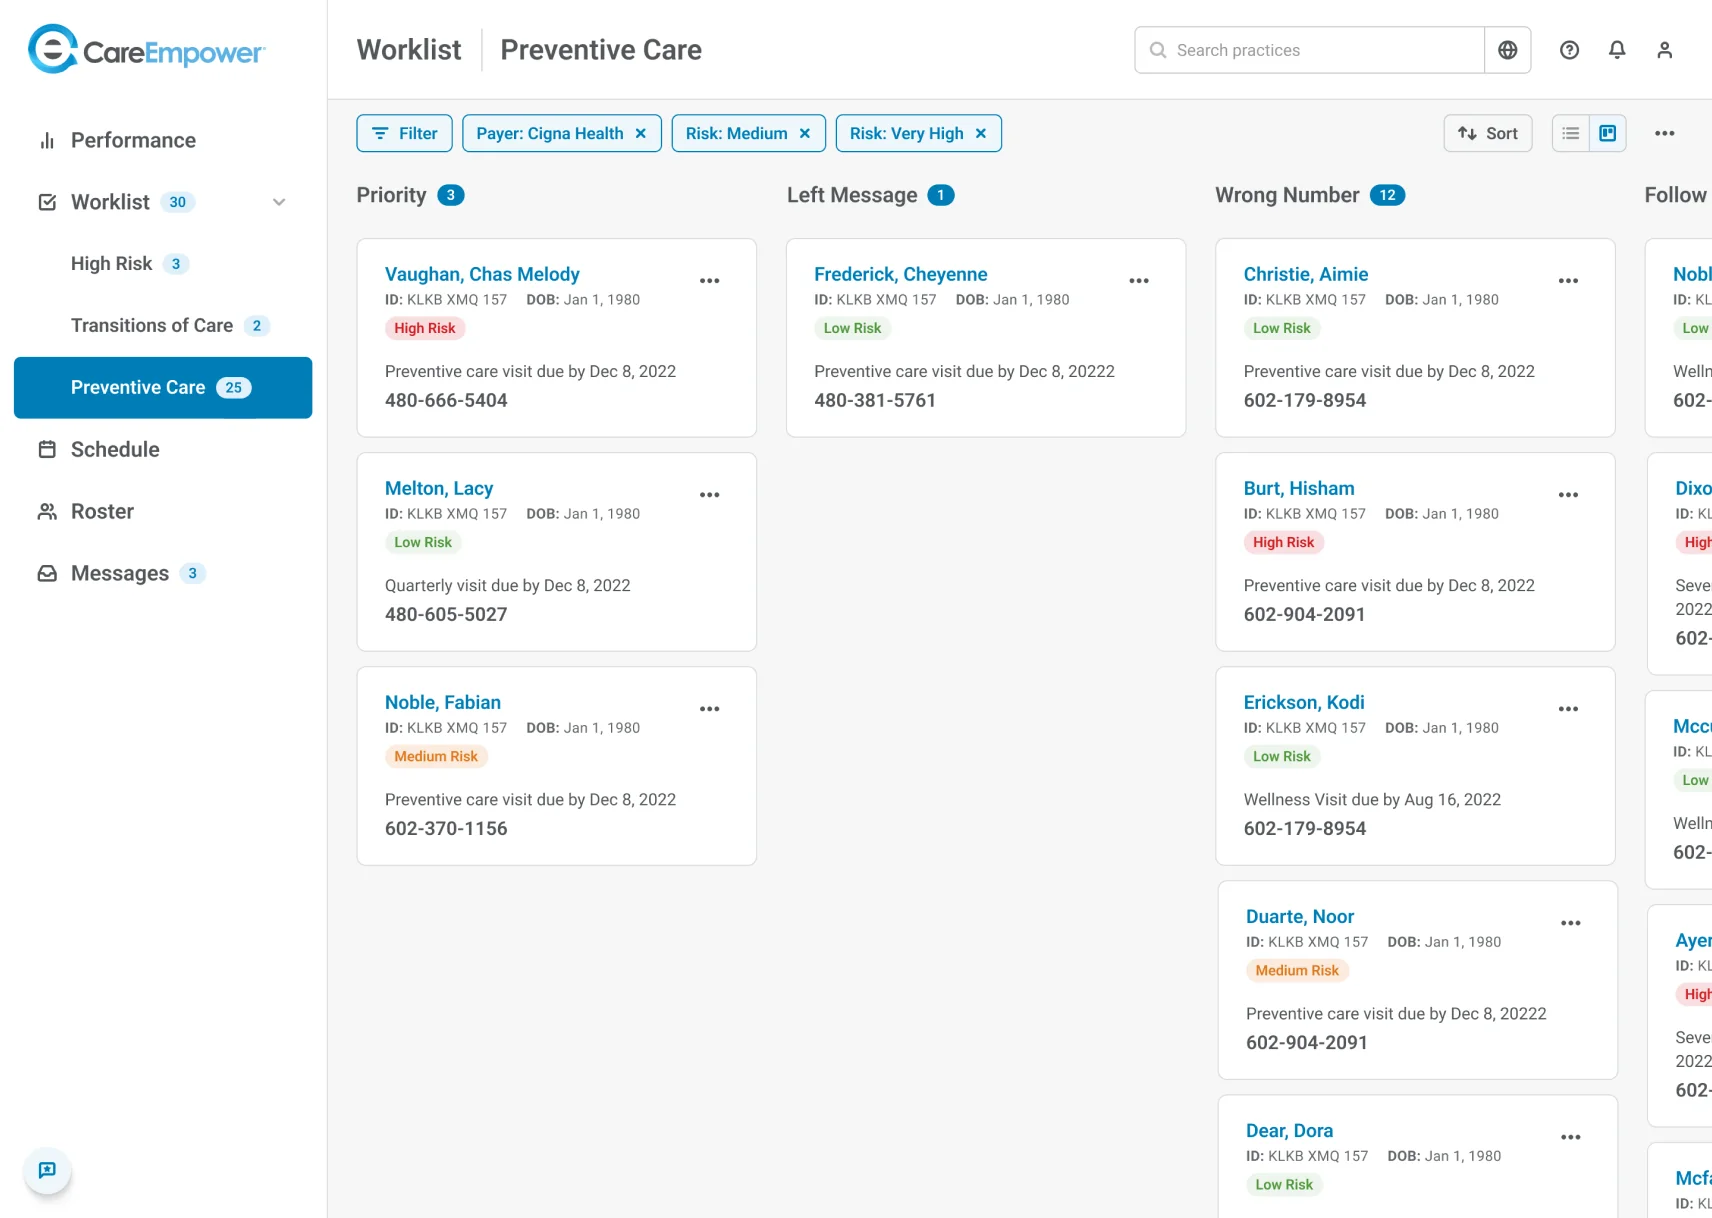
Task: Select the kanban board view toggle
Action: tap(1607, 132)
